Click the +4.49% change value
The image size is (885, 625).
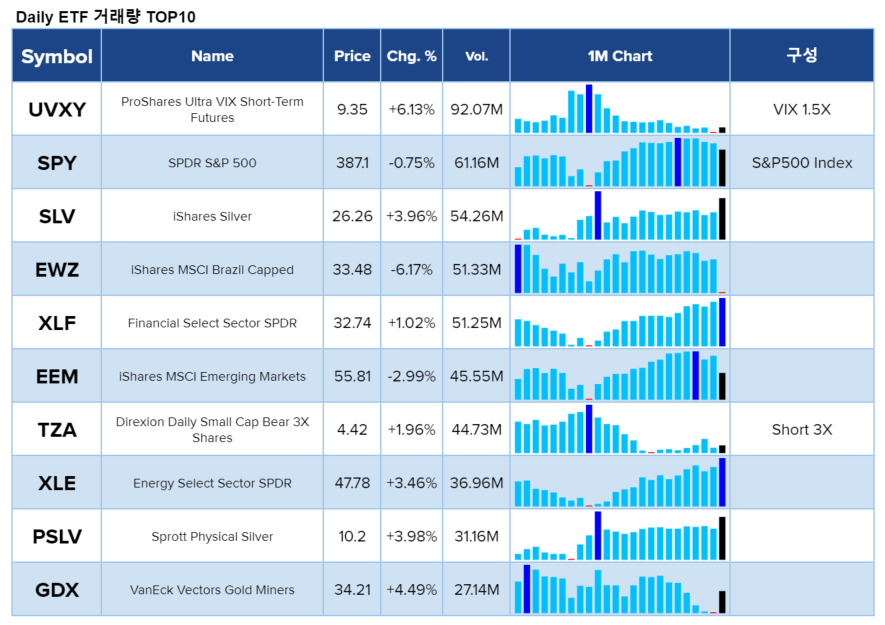tap(411, 590)
